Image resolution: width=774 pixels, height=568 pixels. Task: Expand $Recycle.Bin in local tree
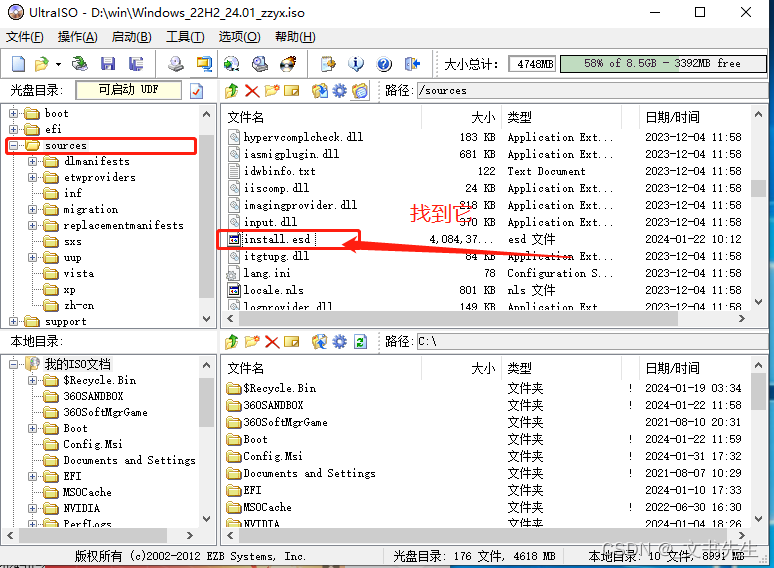click(33, 380)
